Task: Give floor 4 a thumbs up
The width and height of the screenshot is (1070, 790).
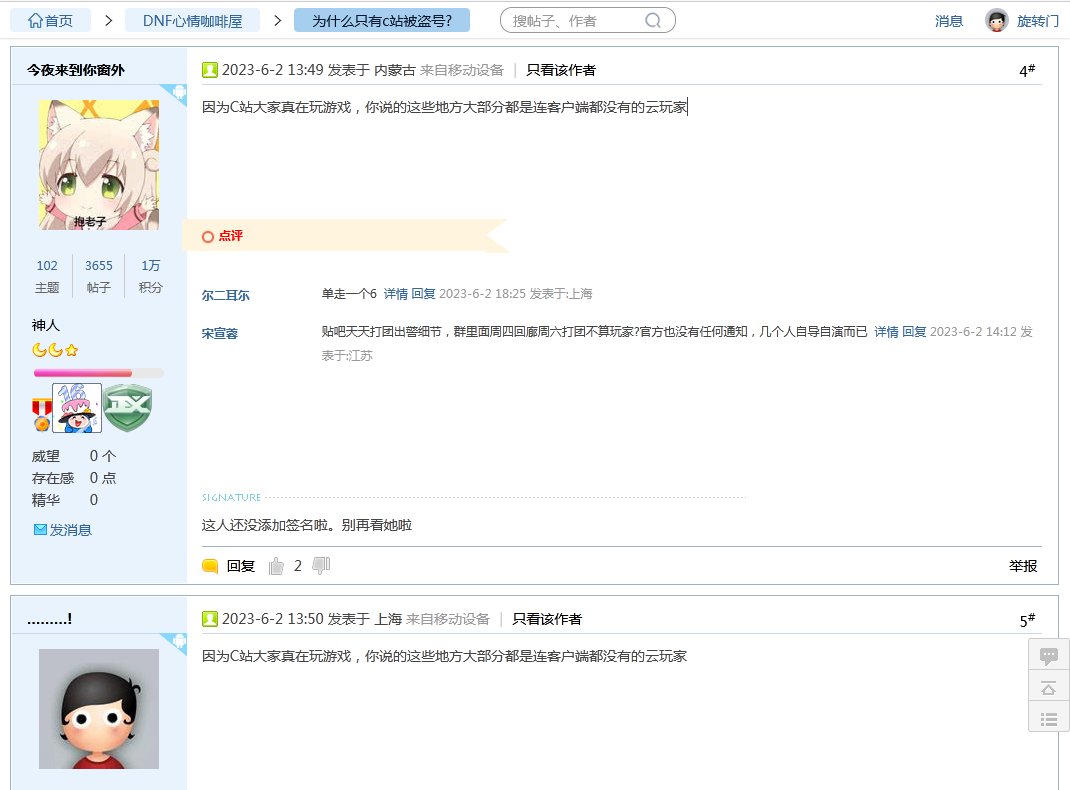Action: coord(276,566)
